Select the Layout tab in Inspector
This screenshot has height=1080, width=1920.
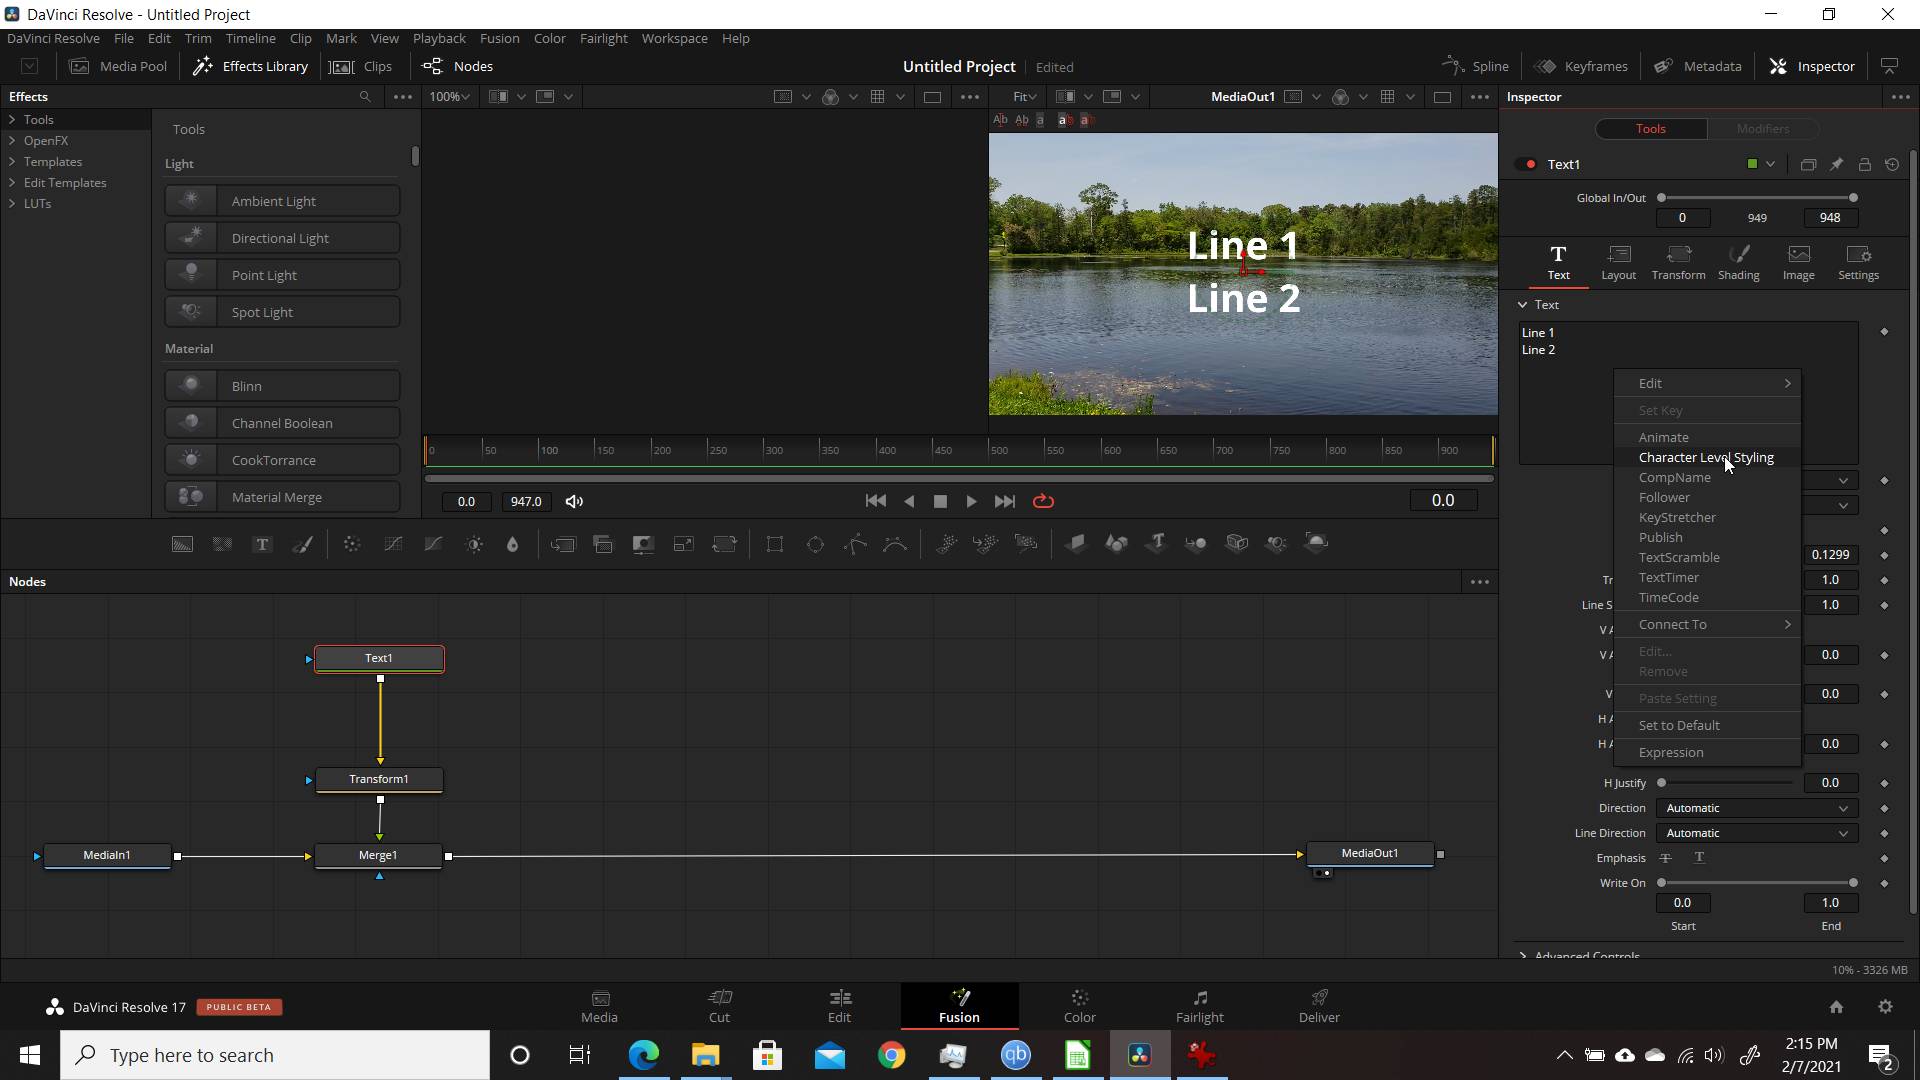click(x=1617, y=260)
